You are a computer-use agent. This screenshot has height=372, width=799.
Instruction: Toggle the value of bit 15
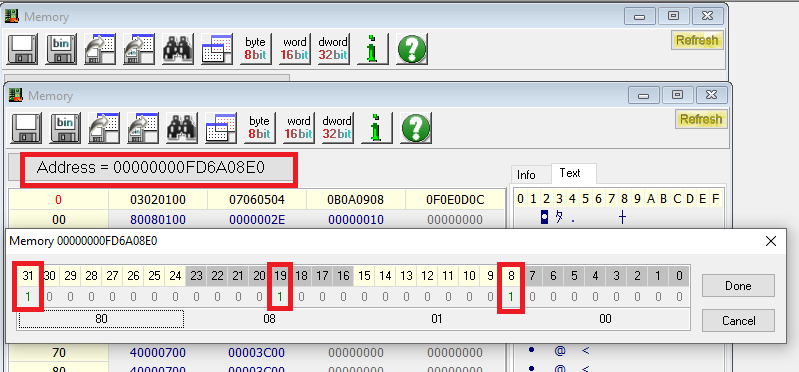point(364,297)
